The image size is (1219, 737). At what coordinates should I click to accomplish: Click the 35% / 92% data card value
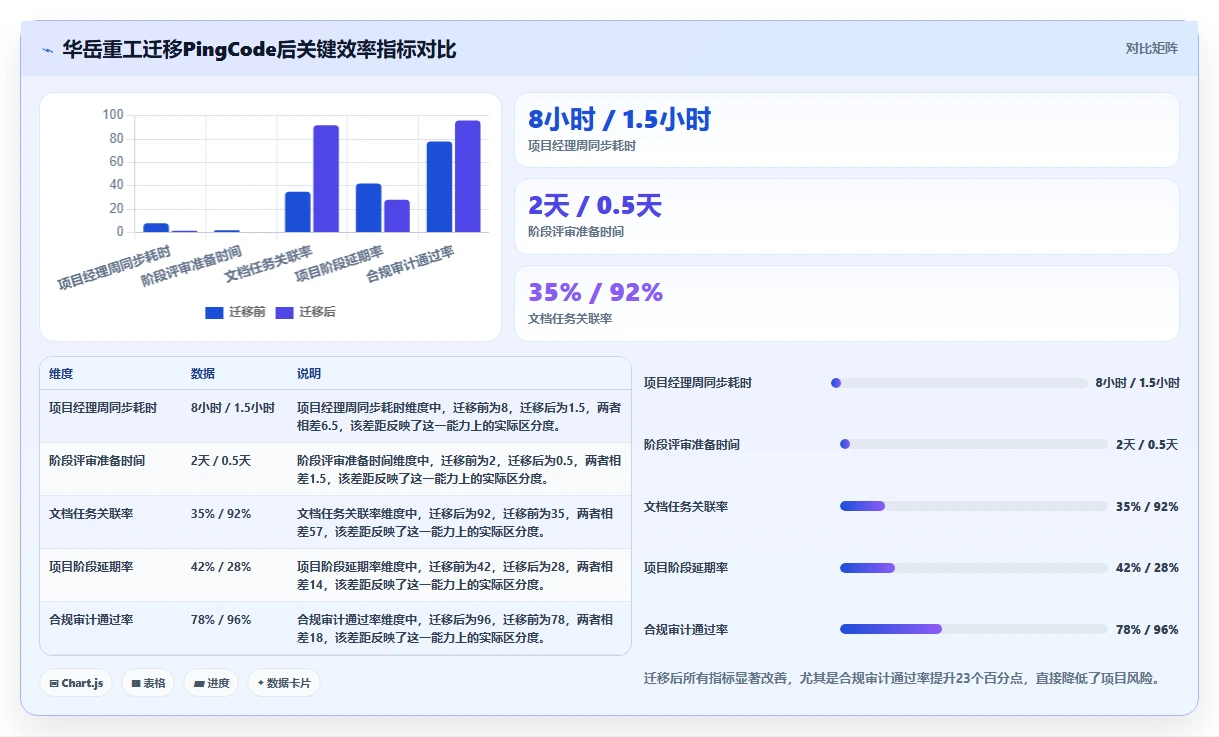click(x=595, y=292)
